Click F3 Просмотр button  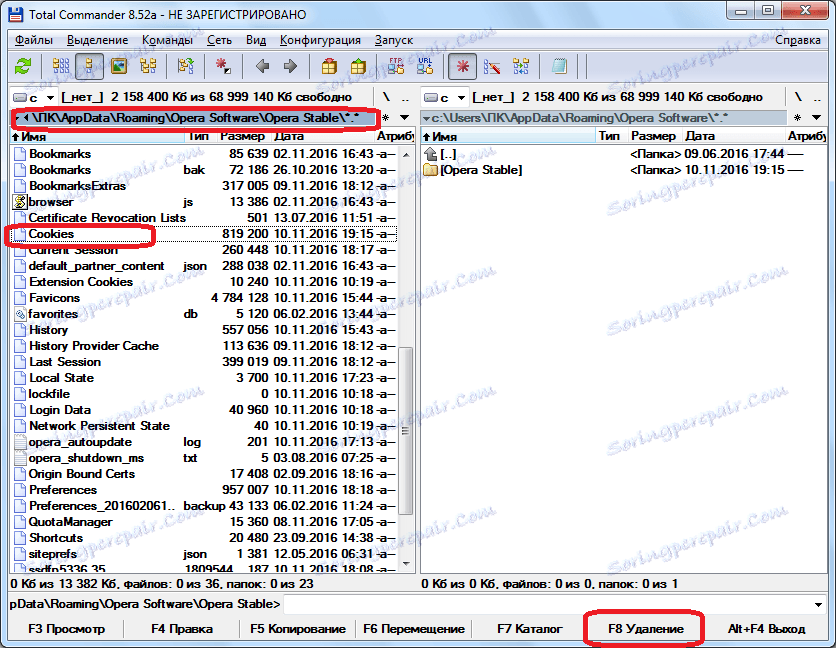coord(66,629)
